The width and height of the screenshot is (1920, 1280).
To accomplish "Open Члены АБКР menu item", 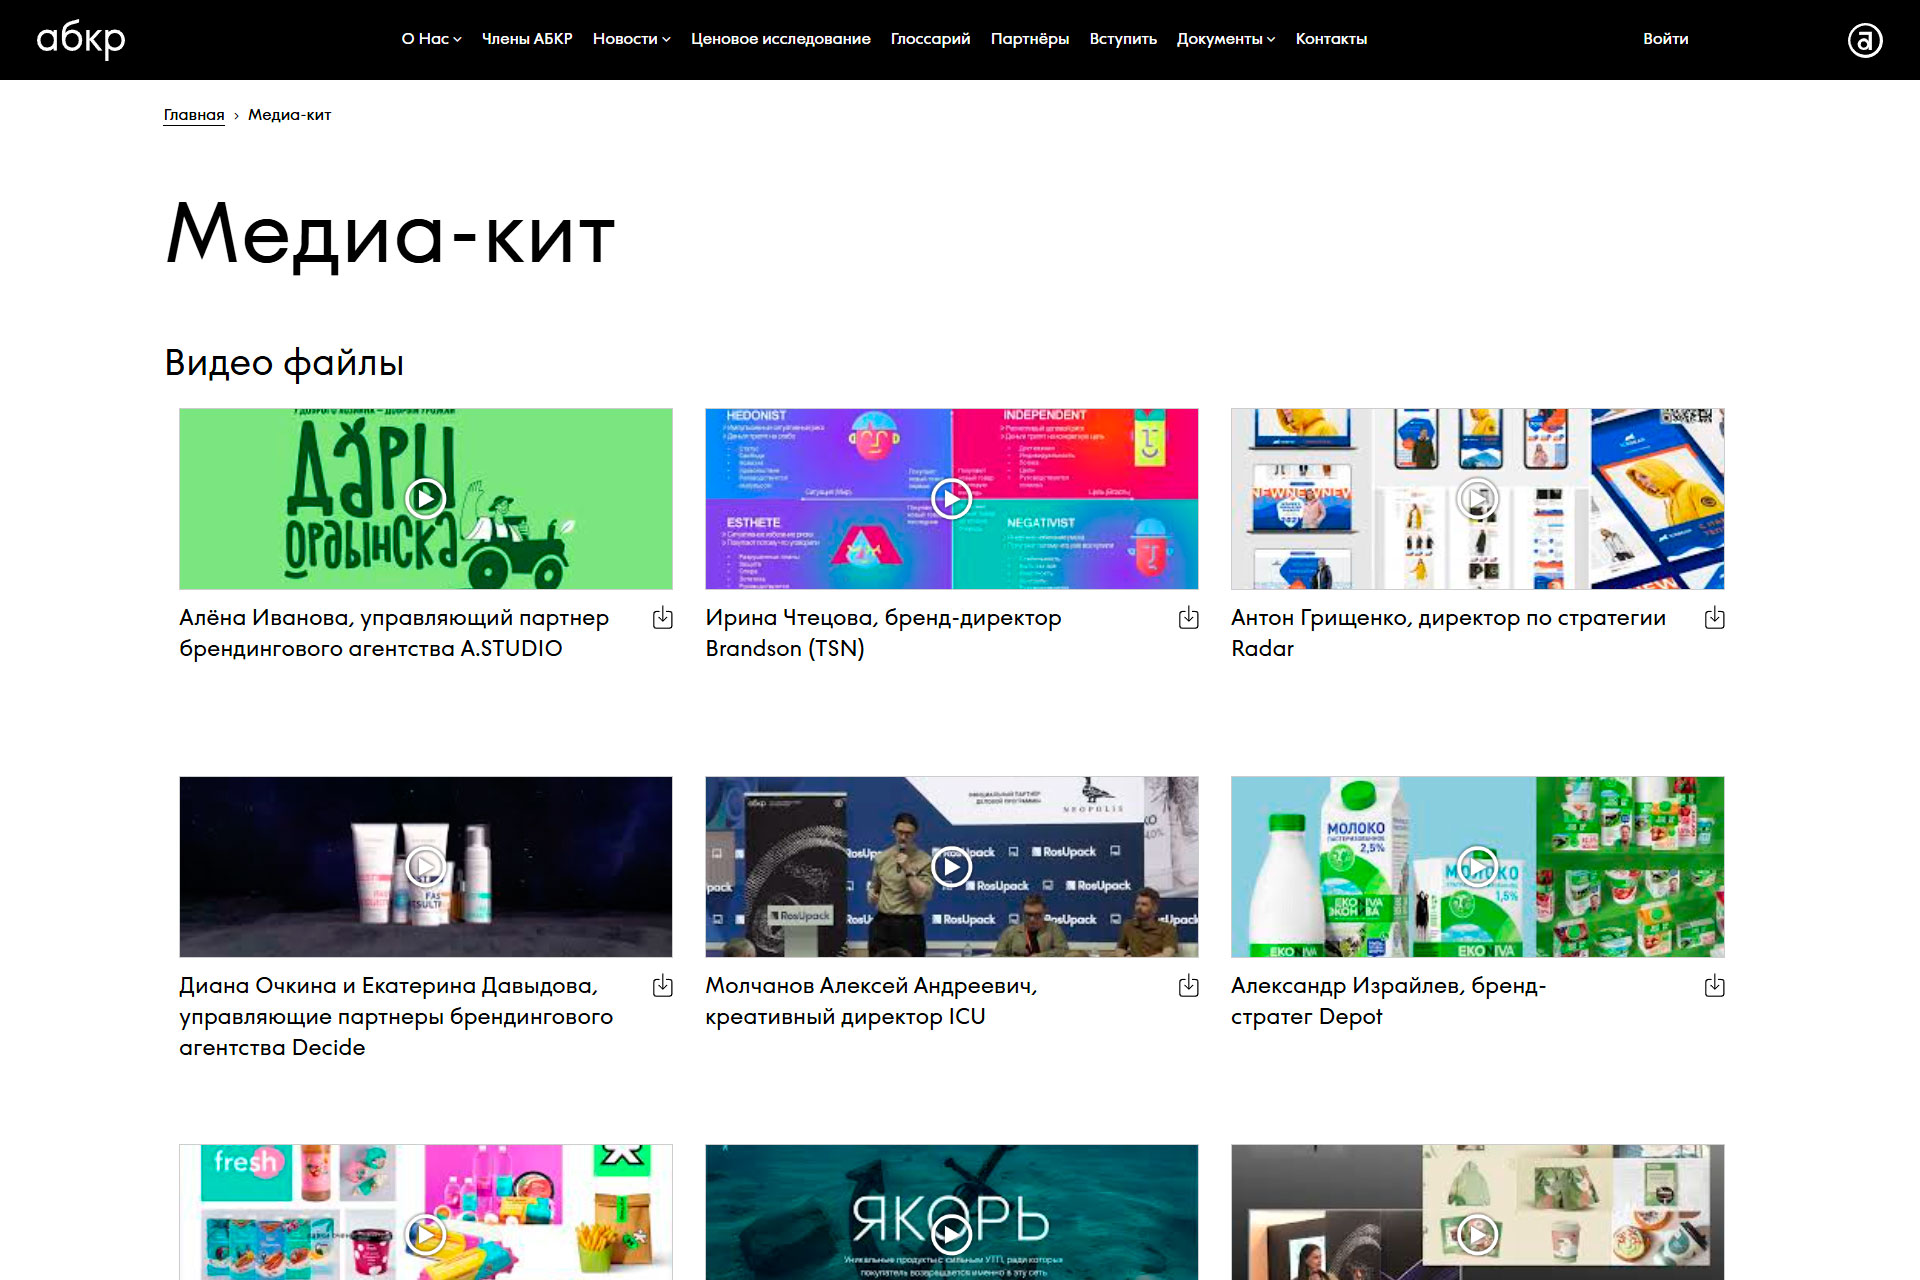I will point(527,39).
